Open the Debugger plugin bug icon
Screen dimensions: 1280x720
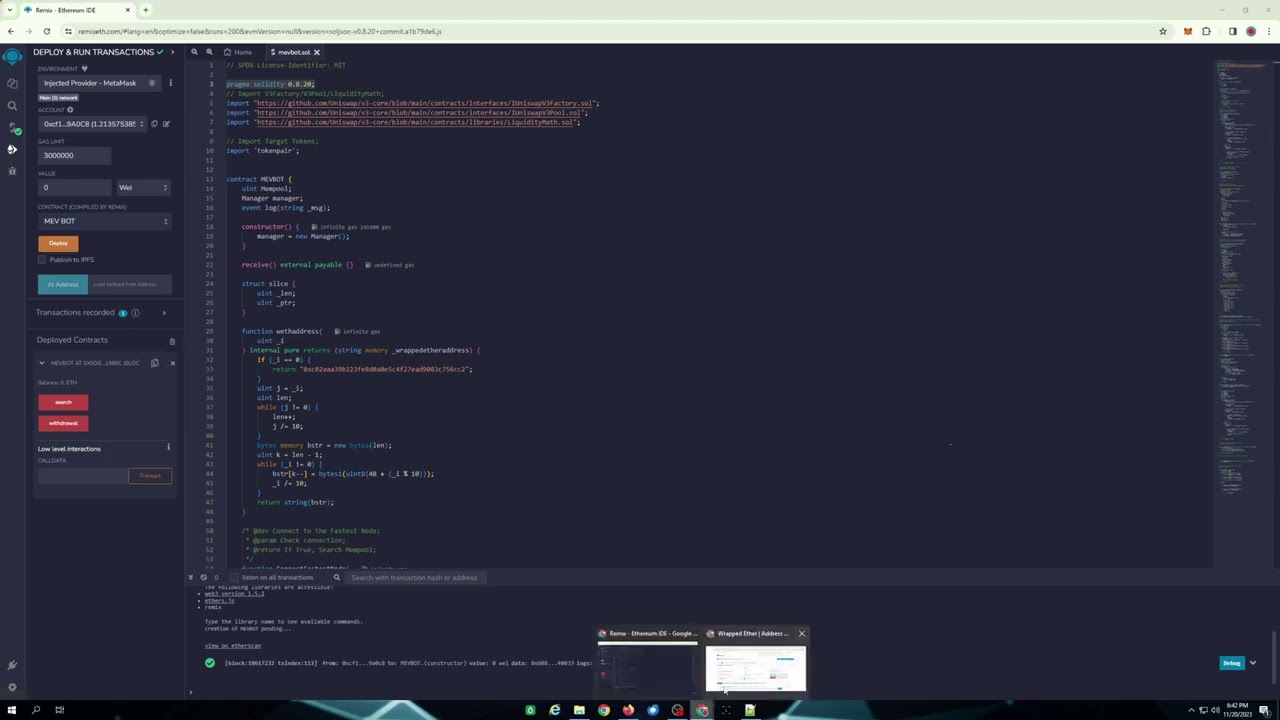pos(12,171)
